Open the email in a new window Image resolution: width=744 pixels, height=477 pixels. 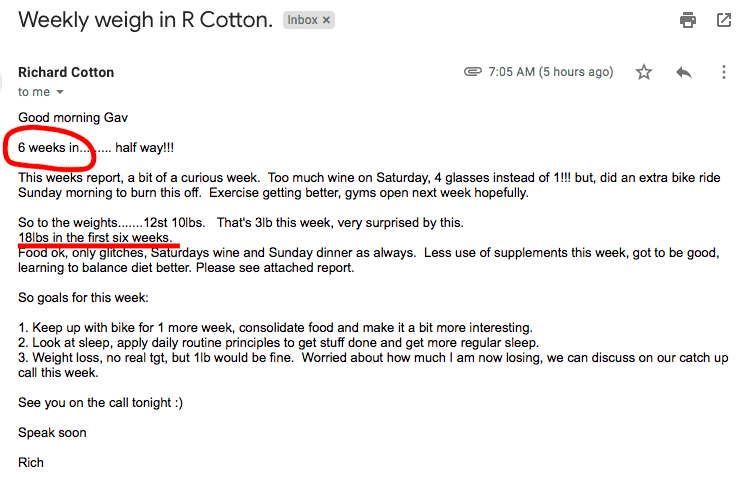(x=724, y=20)
